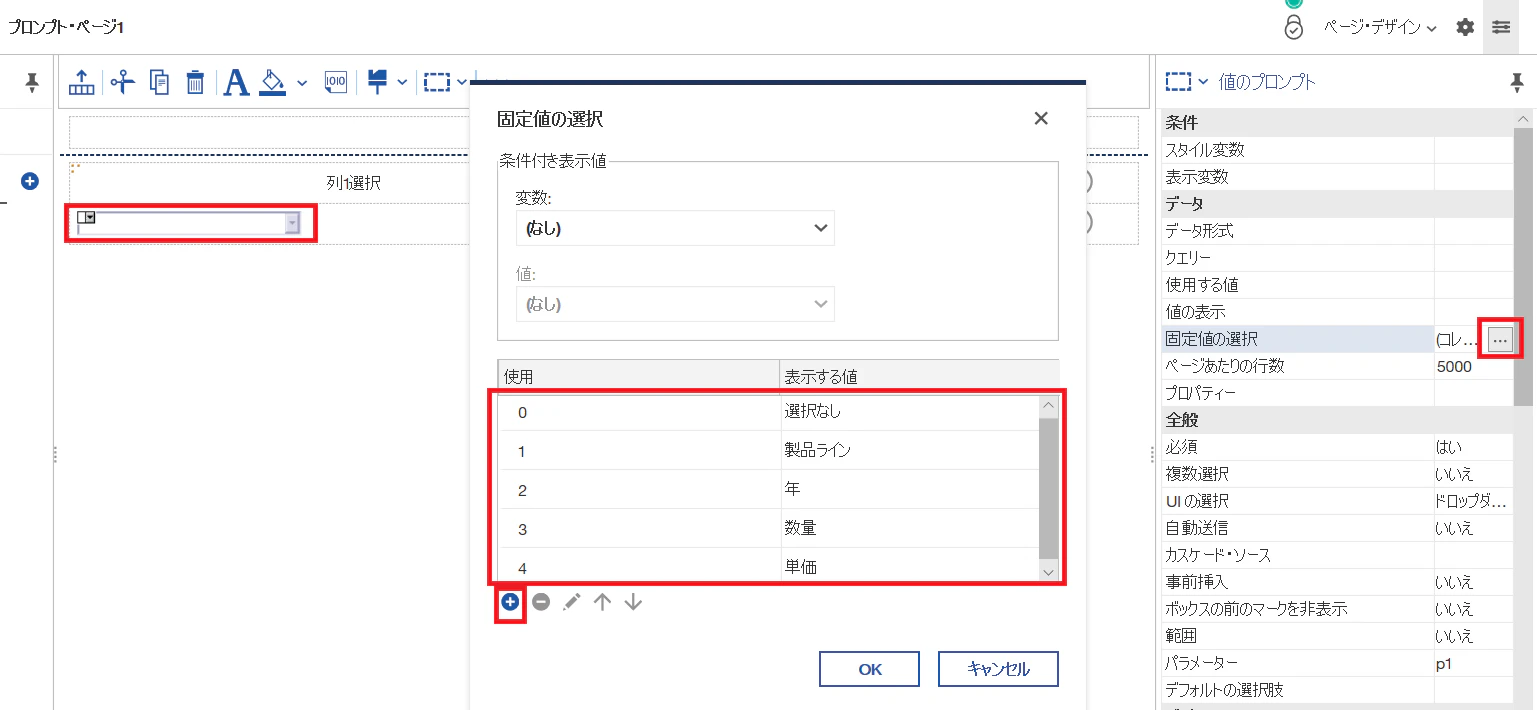
Task: Open the ページ・デザイン view dropdown
Action: click(1380, 28)
